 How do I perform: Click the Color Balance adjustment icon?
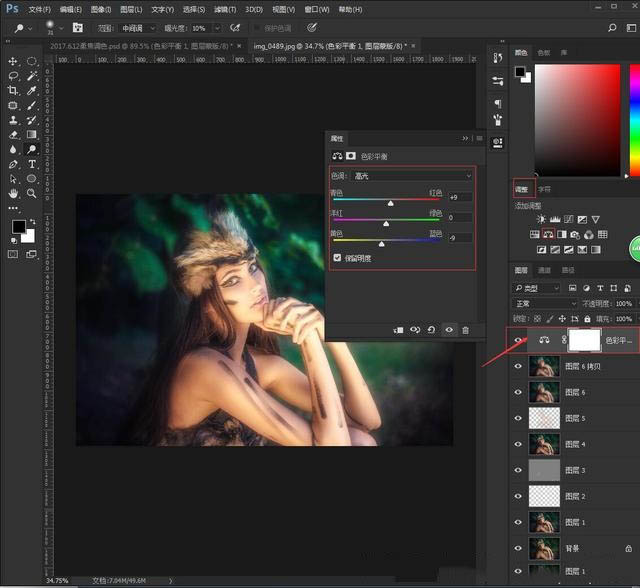click(x=548, y=233)
